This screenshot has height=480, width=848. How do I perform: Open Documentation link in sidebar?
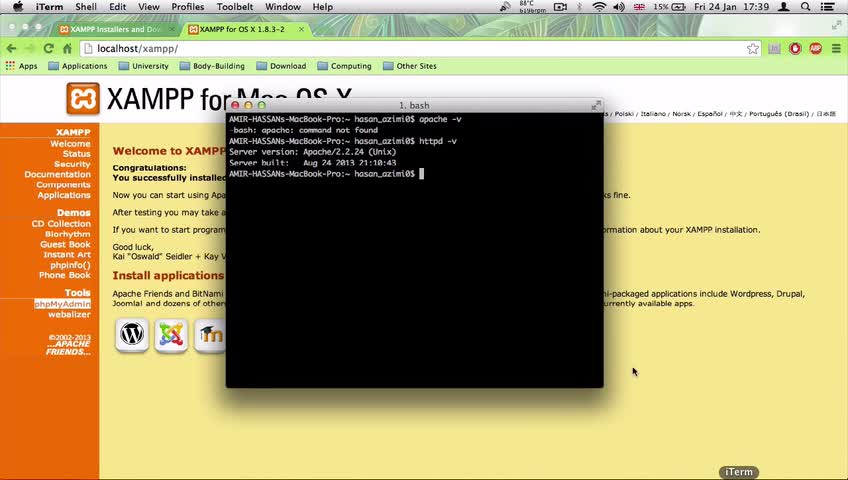pyautogui.click(x=57, y=175)
